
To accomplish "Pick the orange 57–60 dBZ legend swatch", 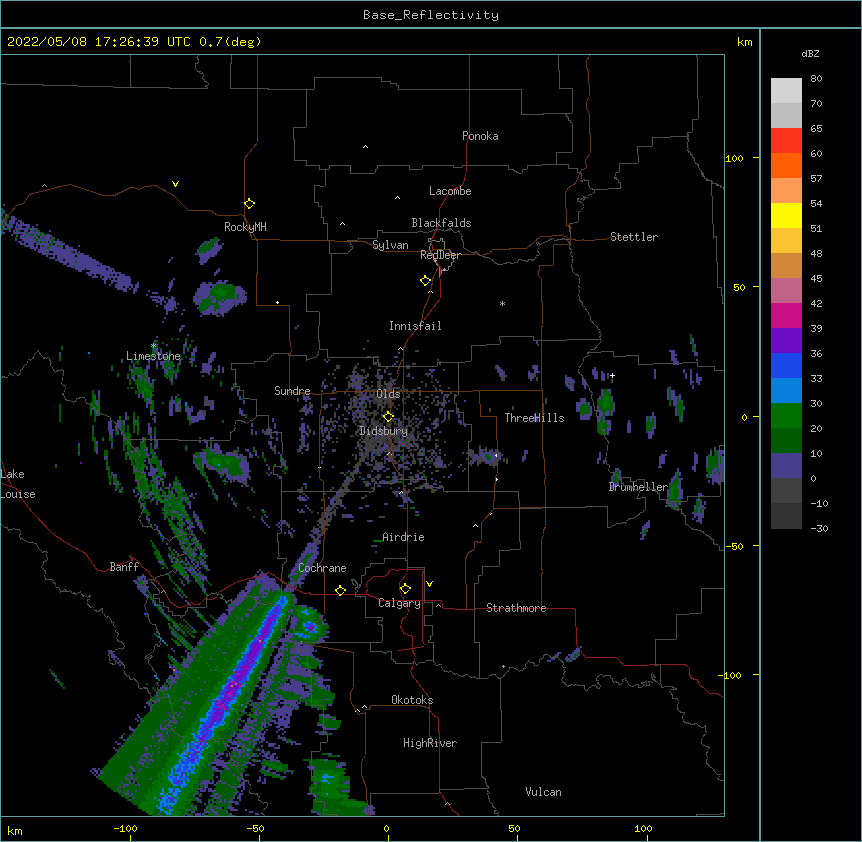I will click(x=786, y=165).
